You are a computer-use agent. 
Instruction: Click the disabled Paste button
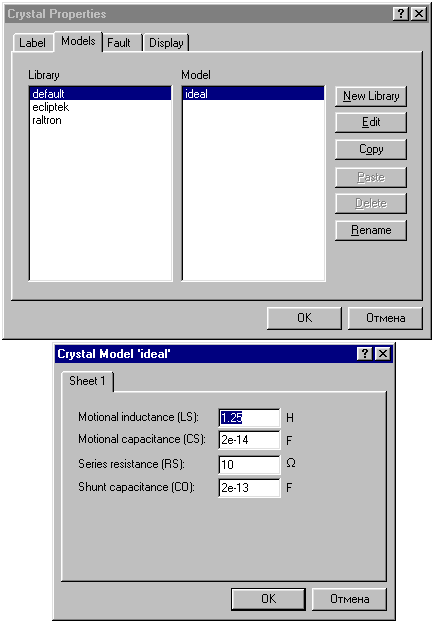(x=371, y=177)
